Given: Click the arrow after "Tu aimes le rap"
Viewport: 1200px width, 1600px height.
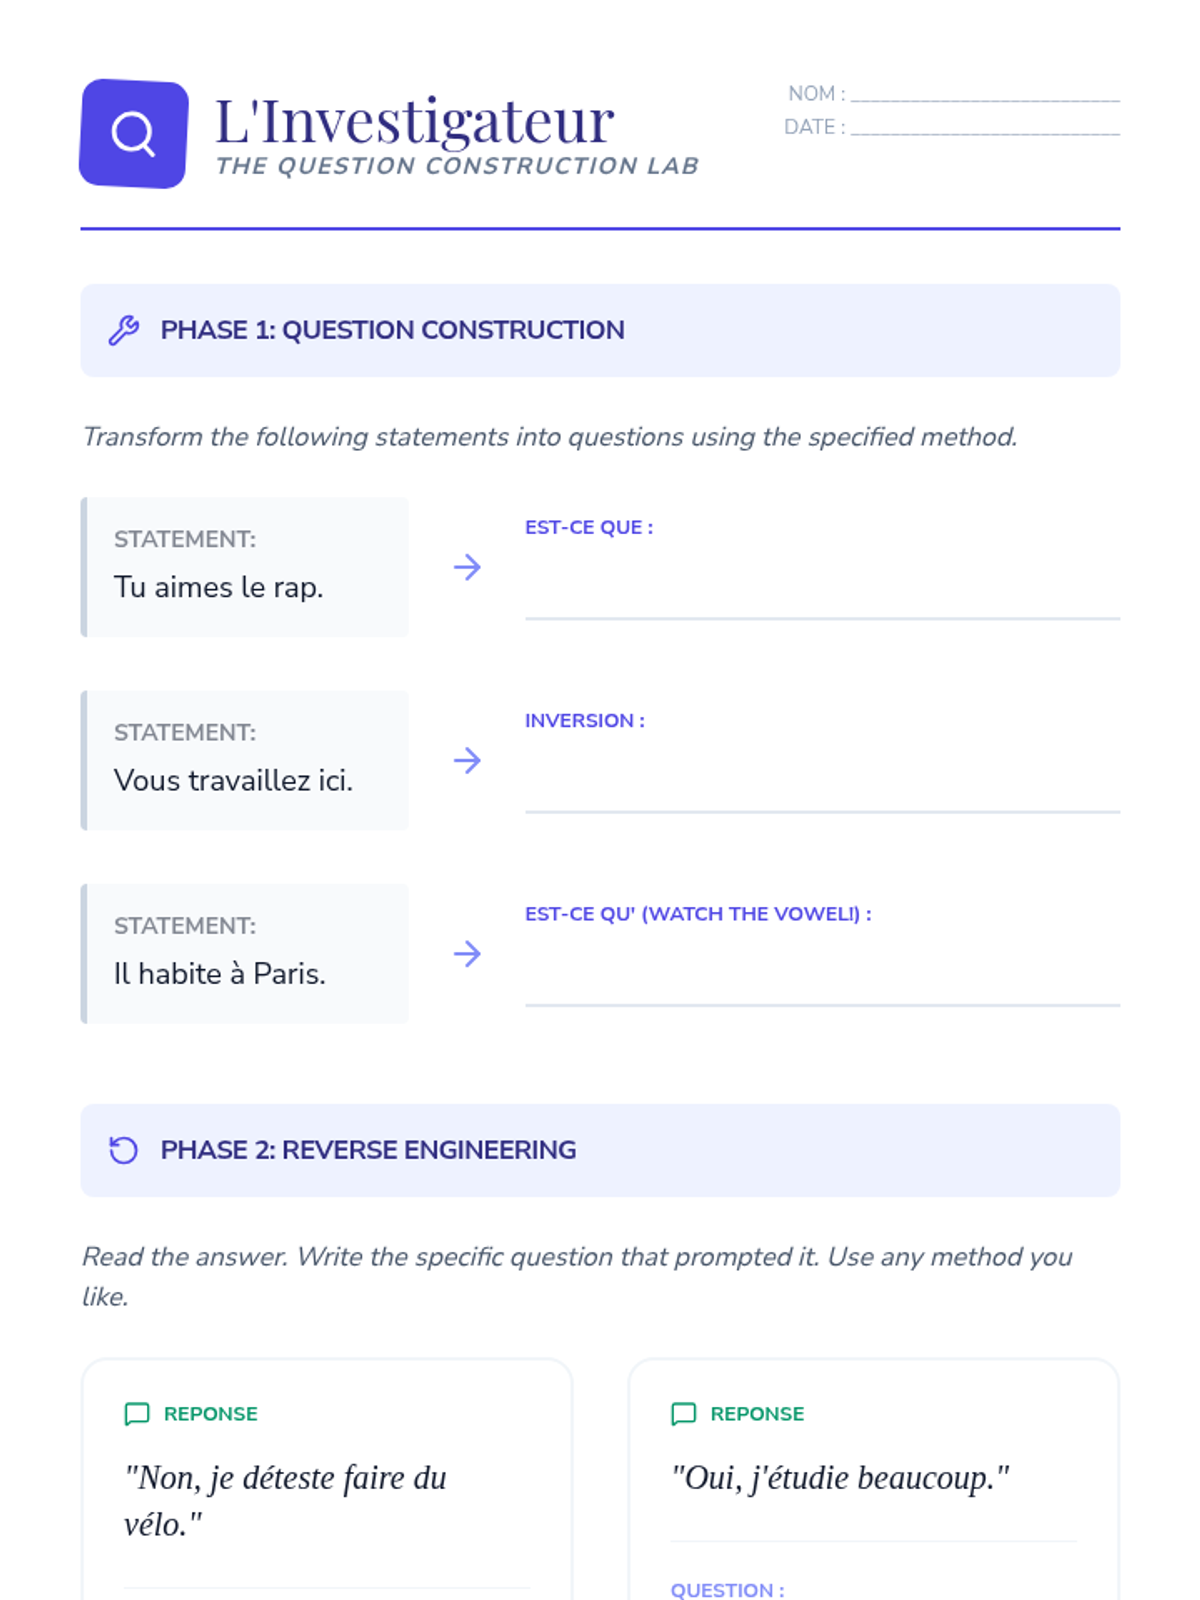Looking at the screenshot, I should 467,568.
